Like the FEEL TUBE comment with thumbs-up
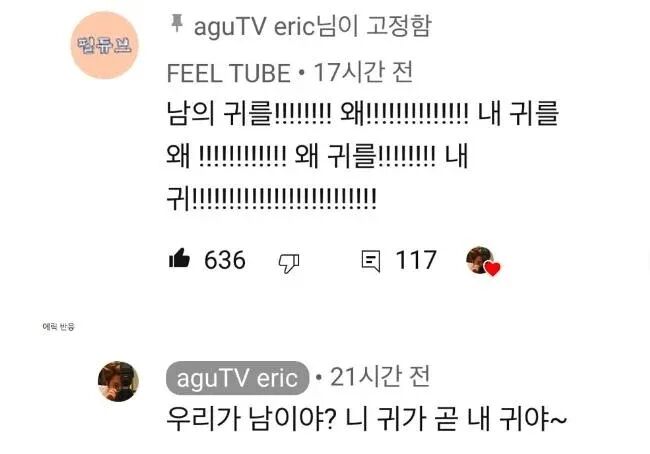 (179, 259)
